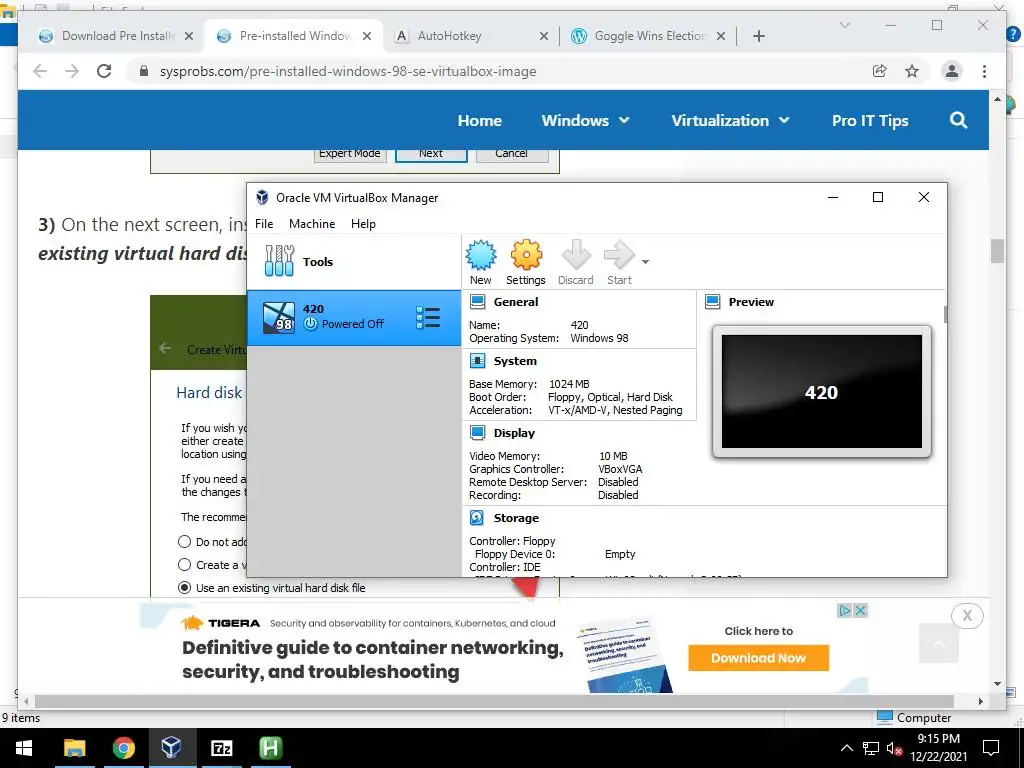The image size is (1024, 768).
Task: Open the File menu in VirtualBox
Action: tap(264, 223)
